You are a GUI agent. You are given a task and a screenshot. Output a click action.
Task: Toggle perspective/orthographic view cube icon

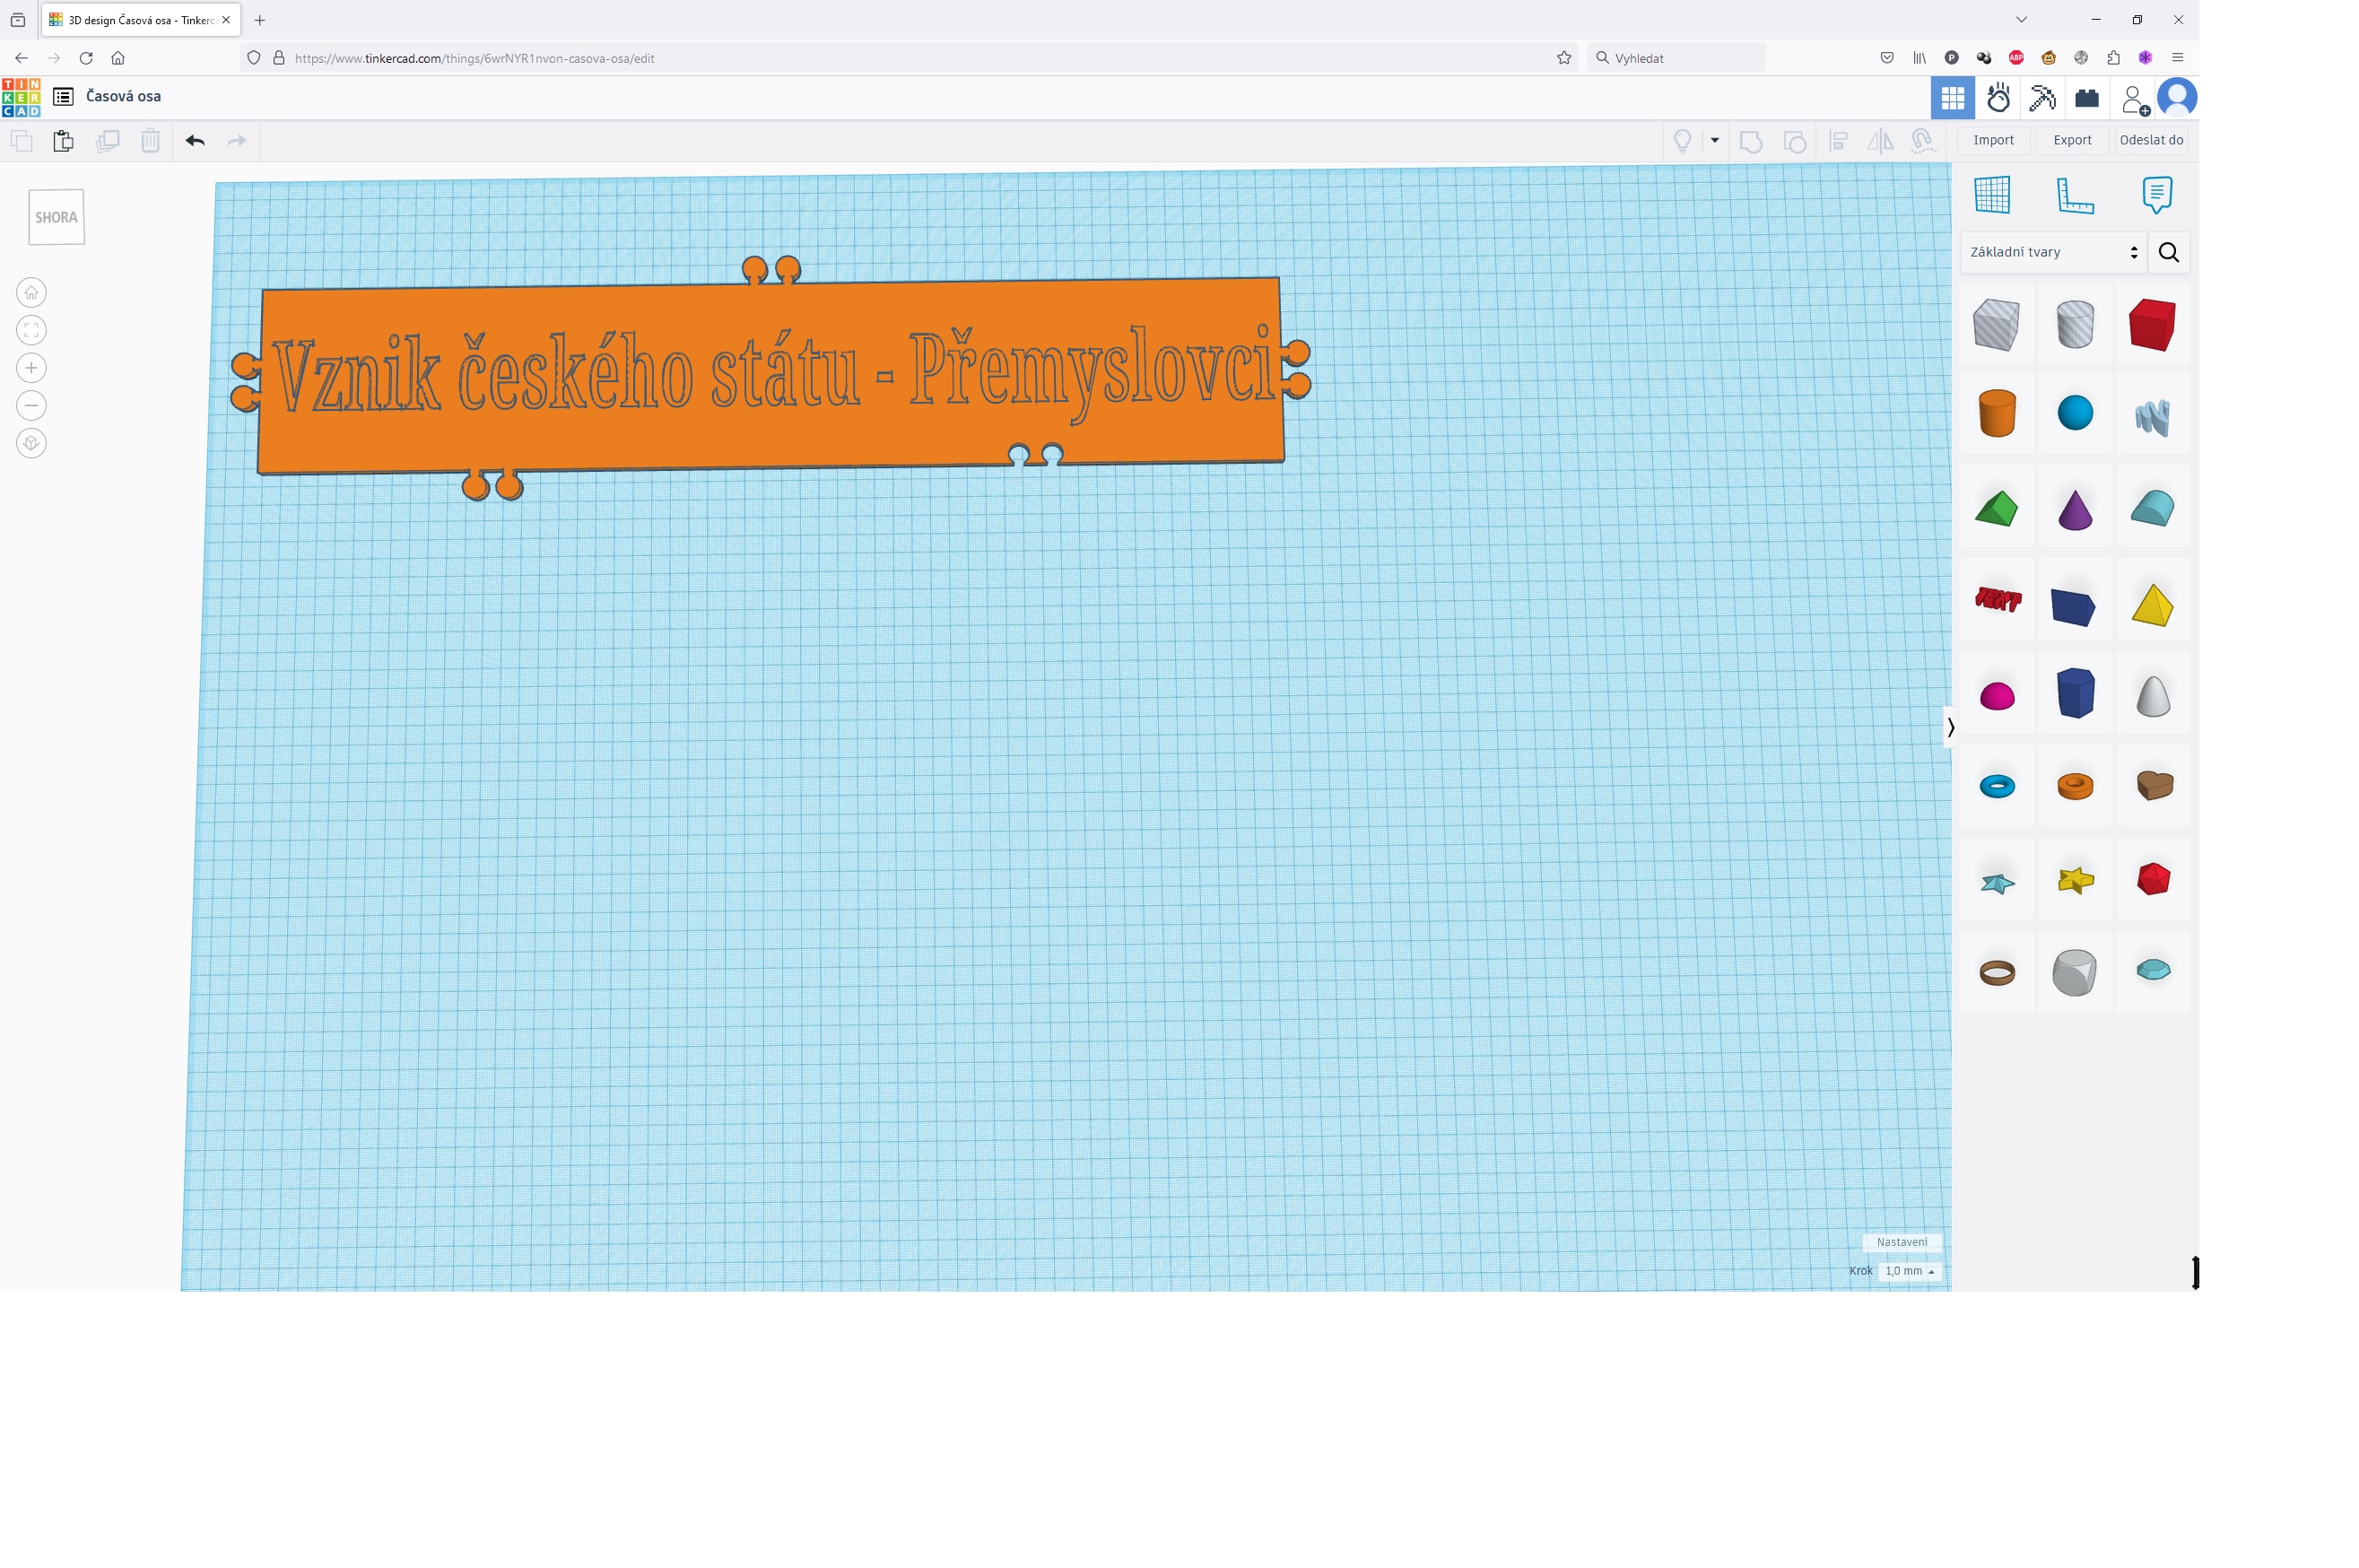(x=31, y=443)
